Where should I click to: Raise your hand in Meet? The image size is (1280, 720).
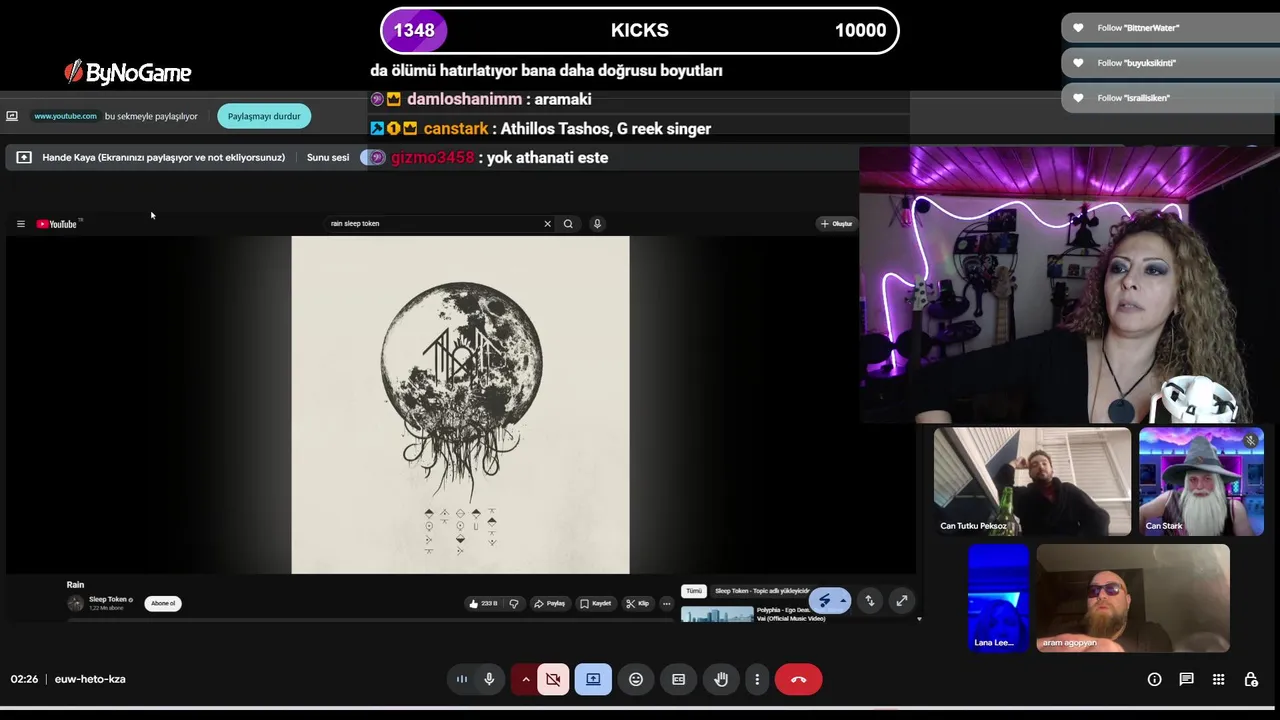point(721,679)
